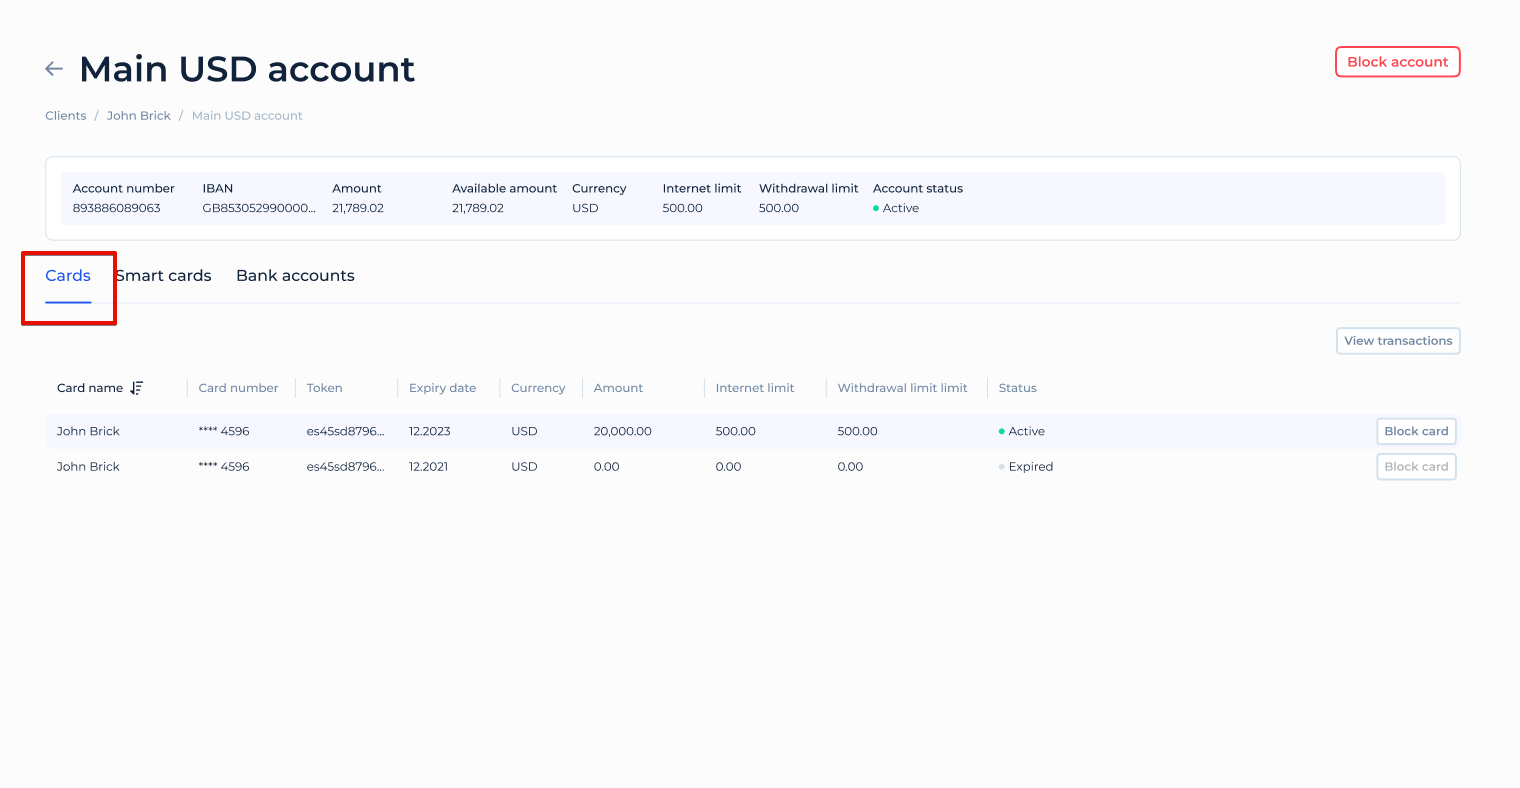The width and height of the screenshot is (1520, 788).
Task: Open View transactions
Action: 1398,340
